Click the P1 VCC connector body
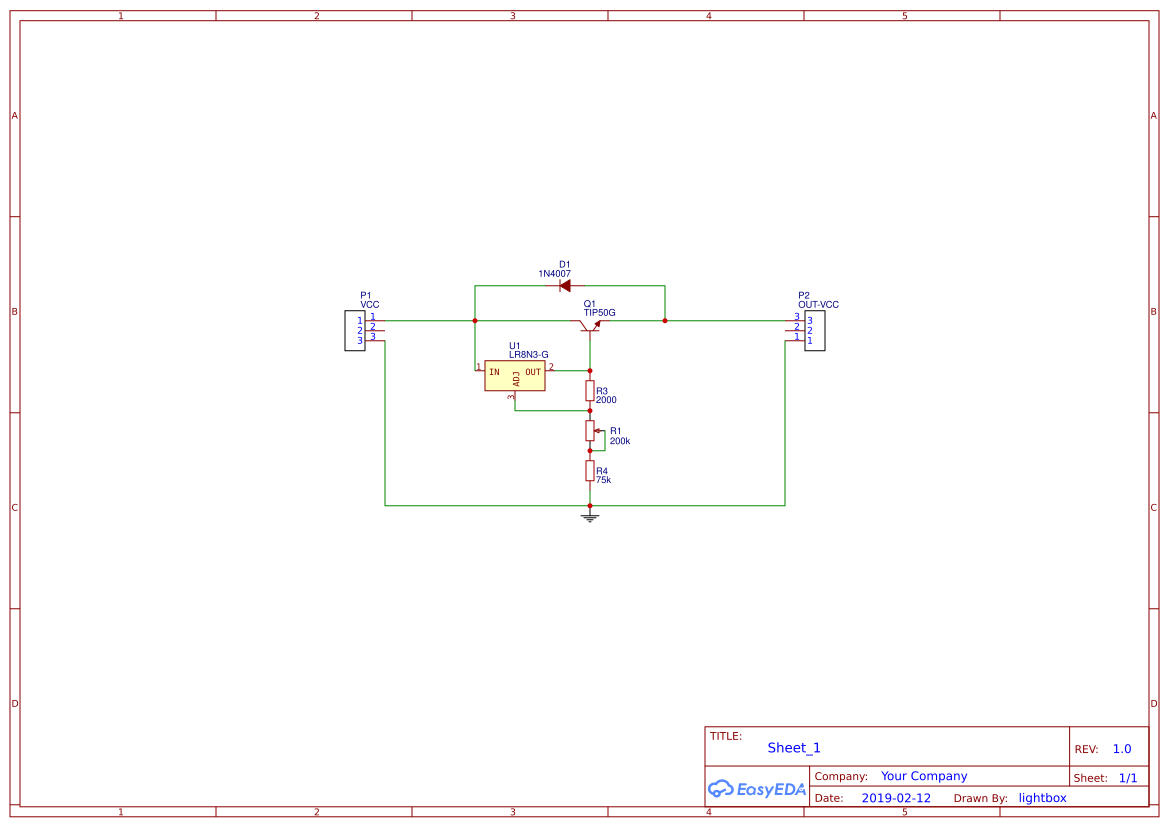 [x=354, y=330]
